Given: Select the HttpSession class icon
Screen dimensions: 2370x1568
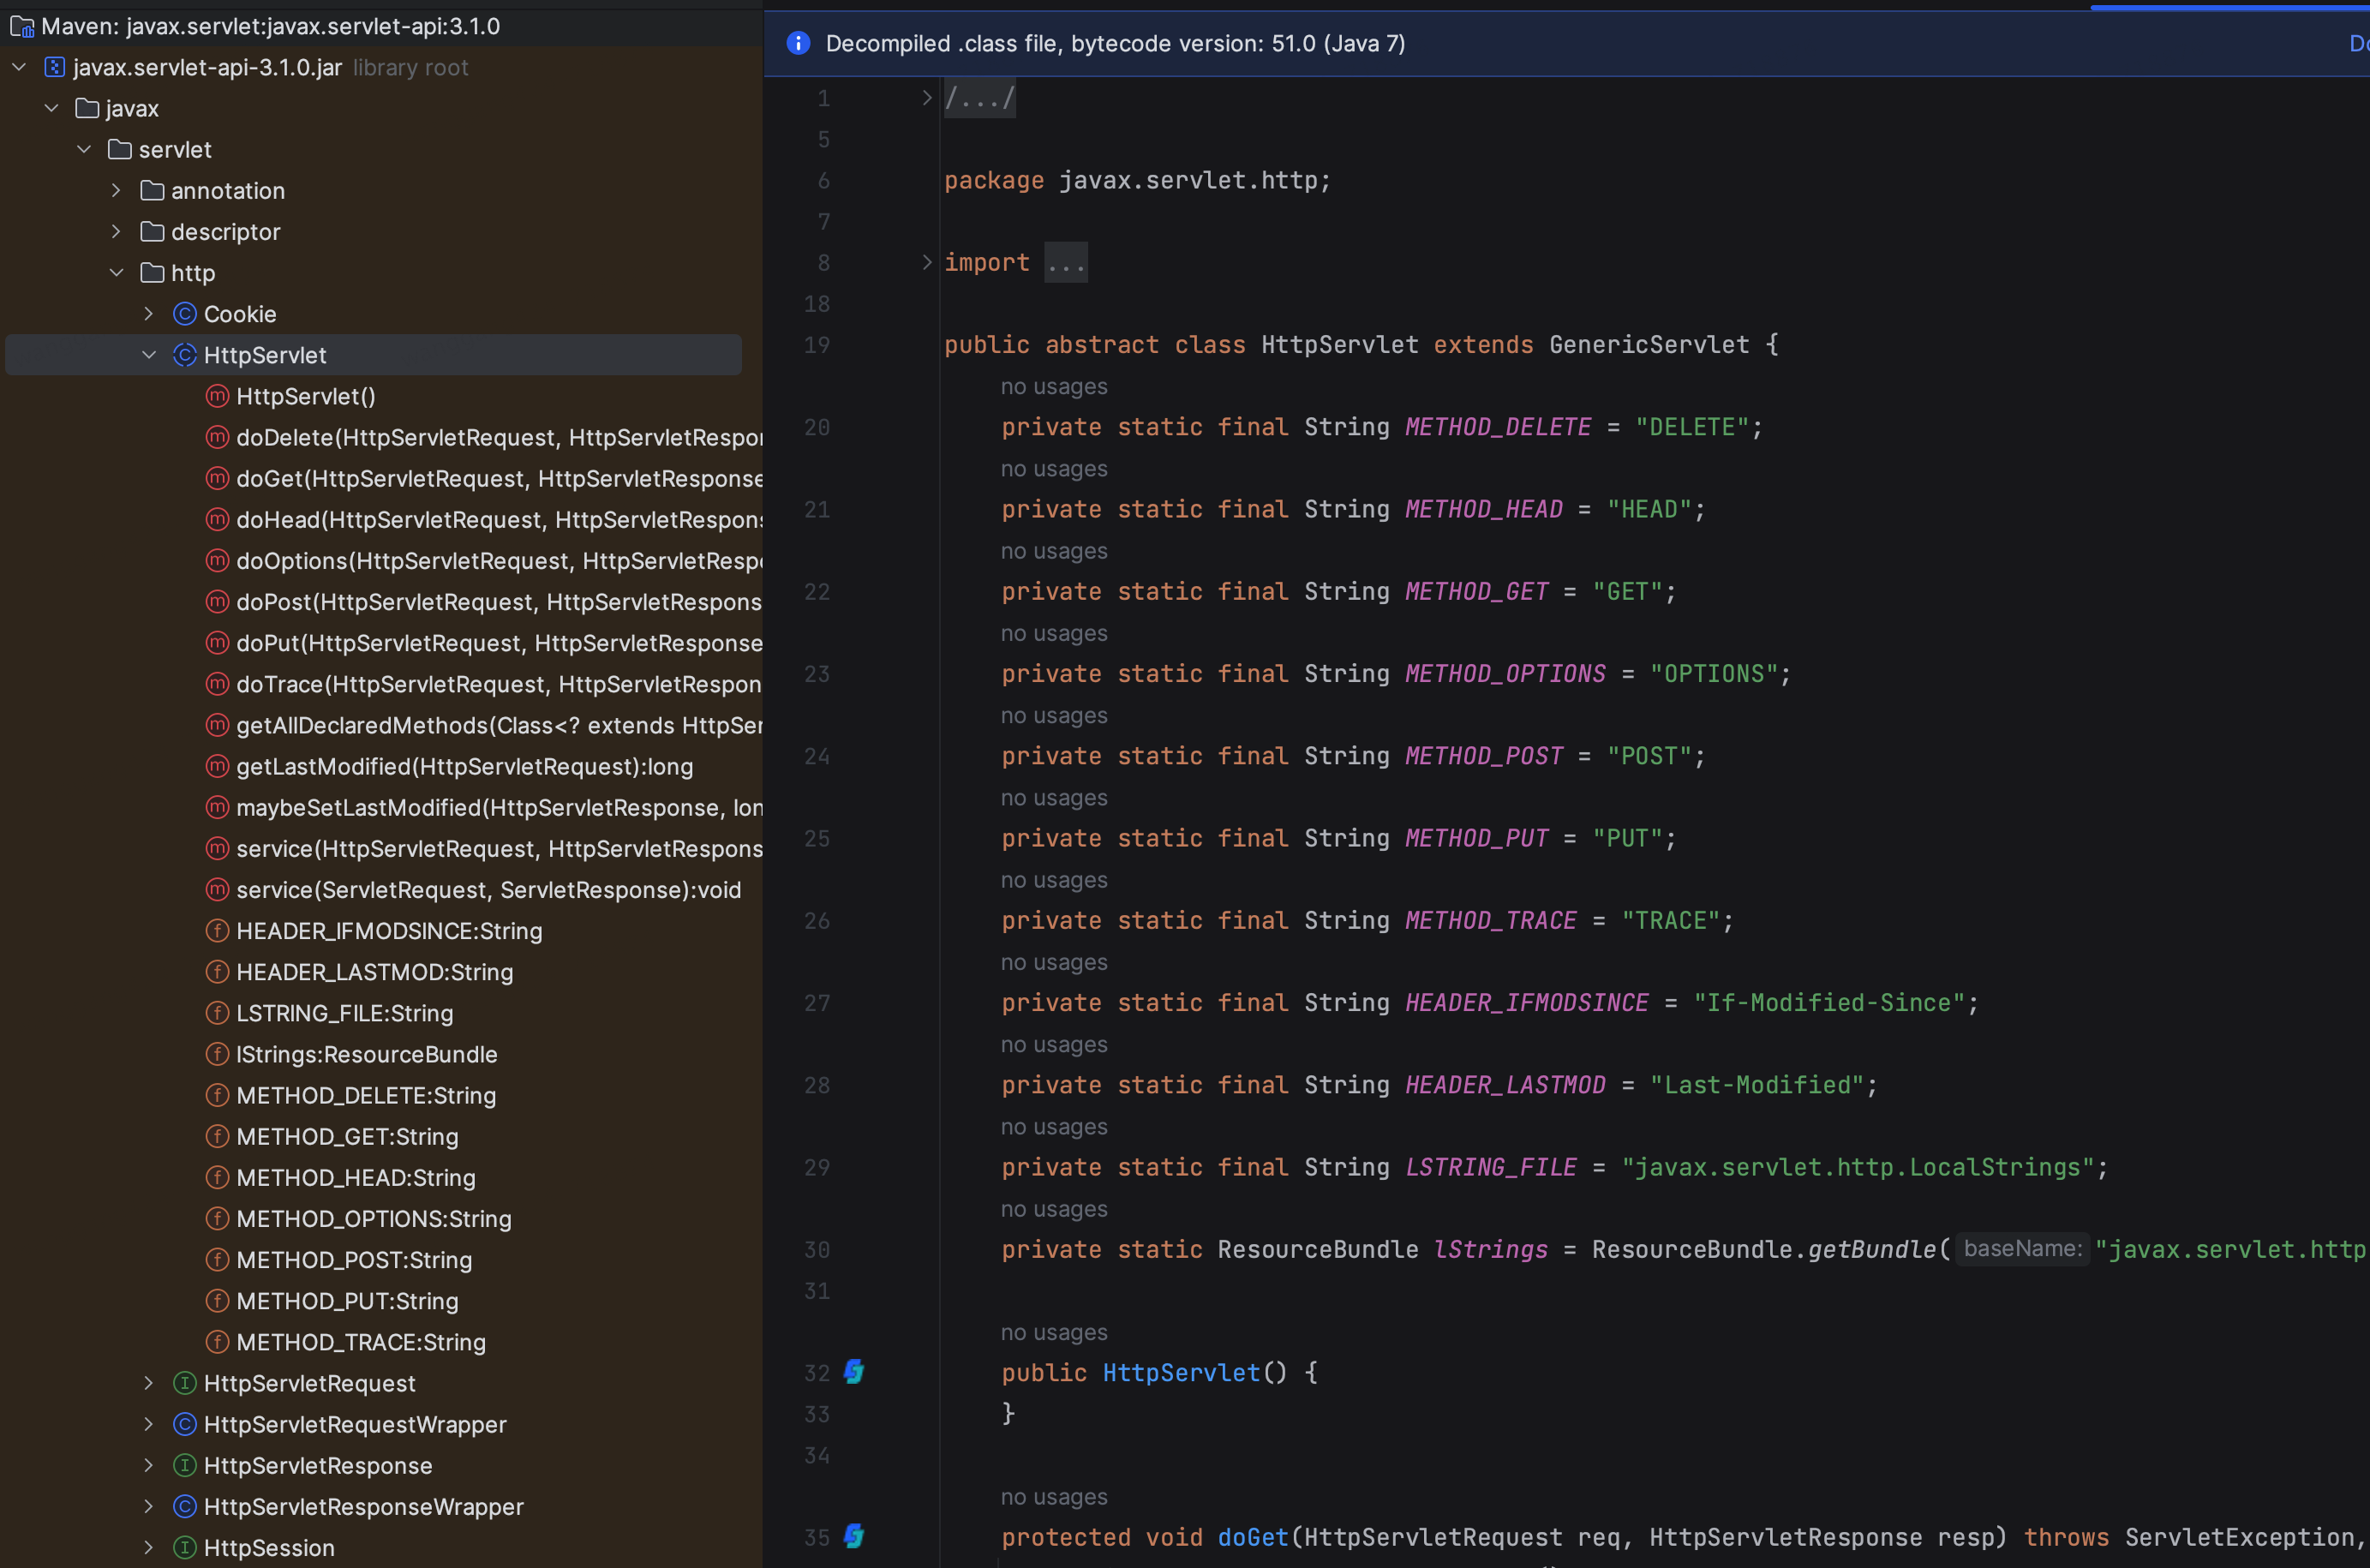Looking at the screenshot, I should pyautogui.click(x=185, y=1545).
